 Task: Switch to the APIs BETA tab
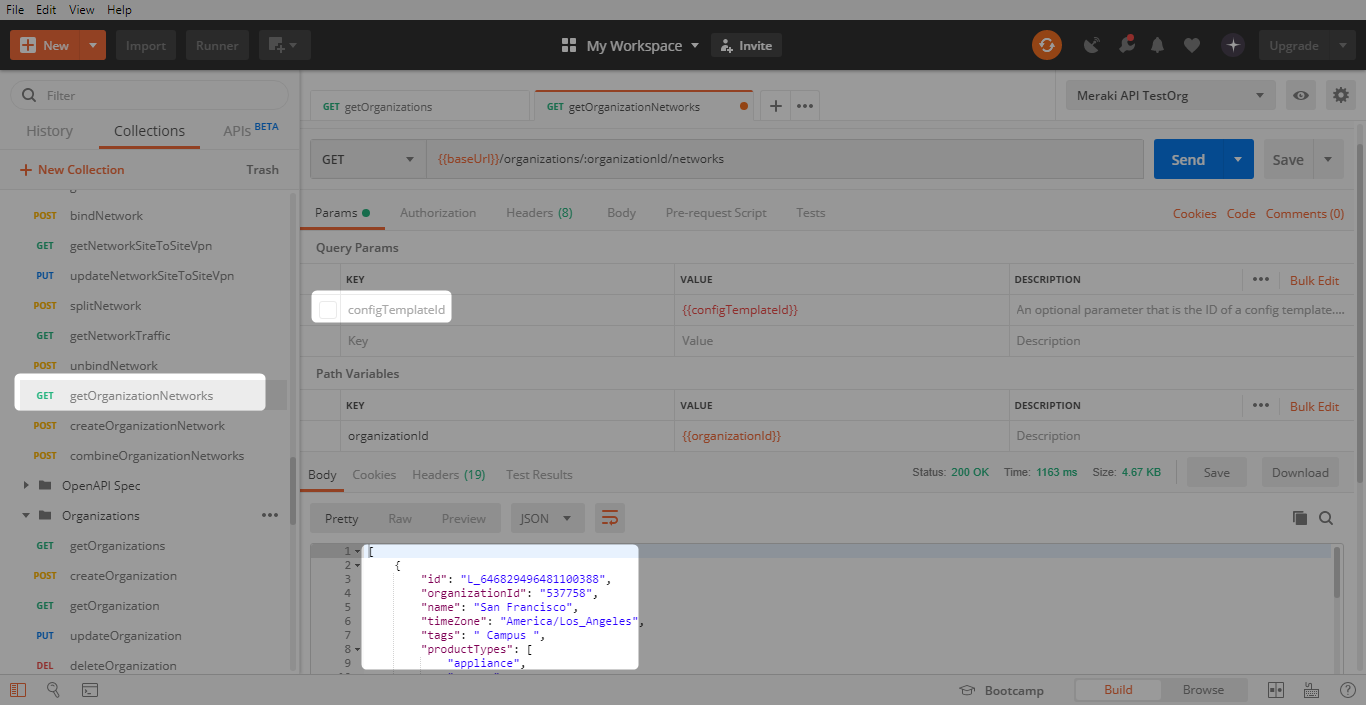(251, 130)
